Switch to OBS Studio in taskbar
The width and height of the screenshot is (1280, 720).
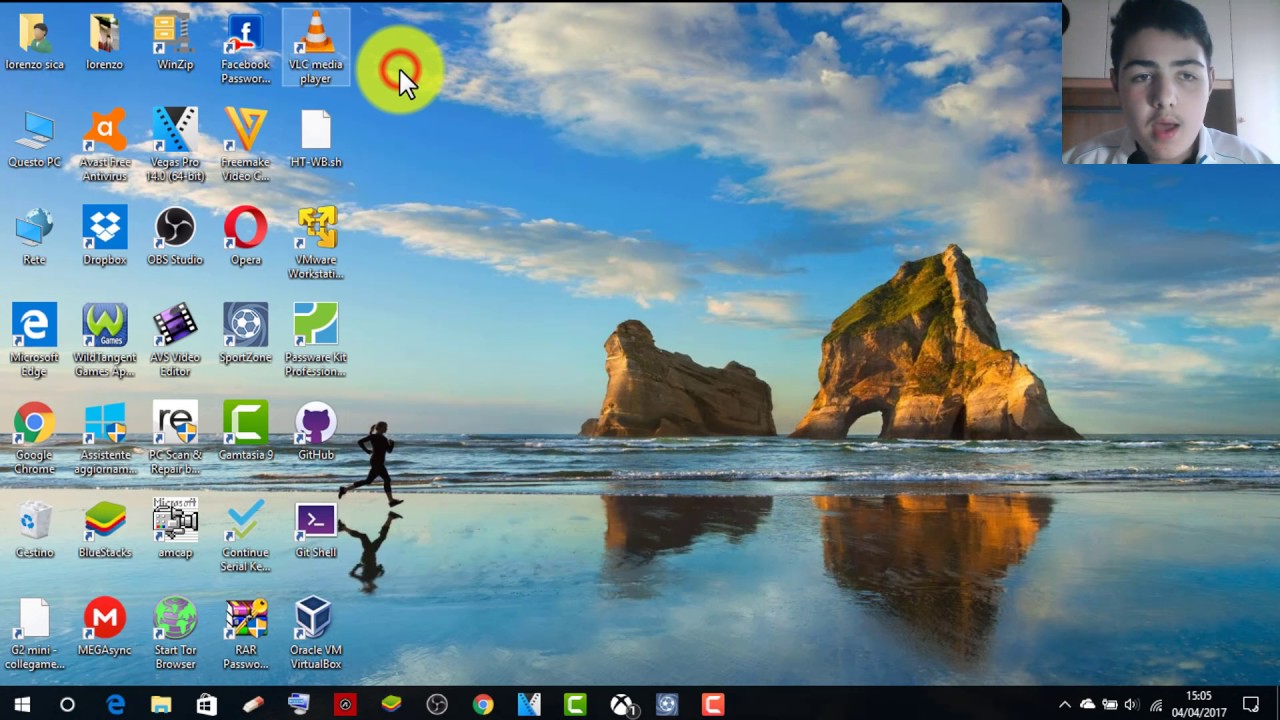(x=437, y=705)
